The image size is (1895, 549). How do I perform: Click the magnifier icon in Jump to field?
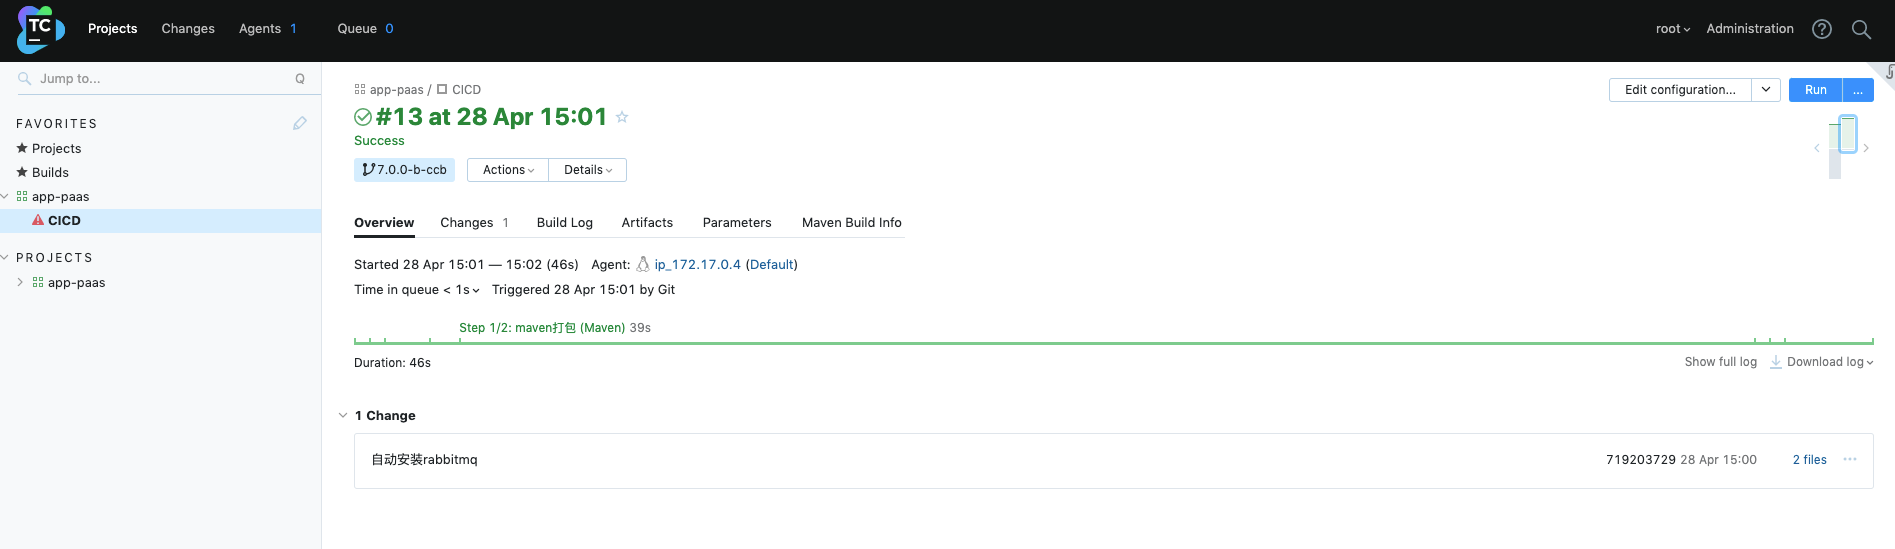(25, 78)
